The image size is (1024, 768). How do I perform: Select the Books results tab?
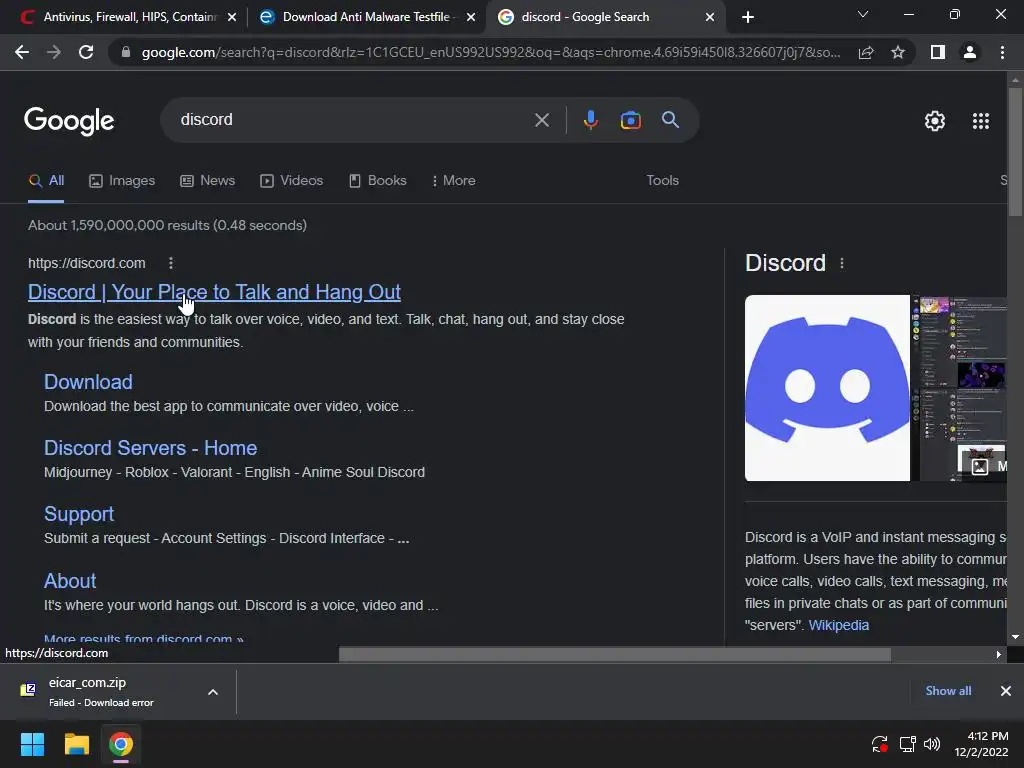(377, 181)
